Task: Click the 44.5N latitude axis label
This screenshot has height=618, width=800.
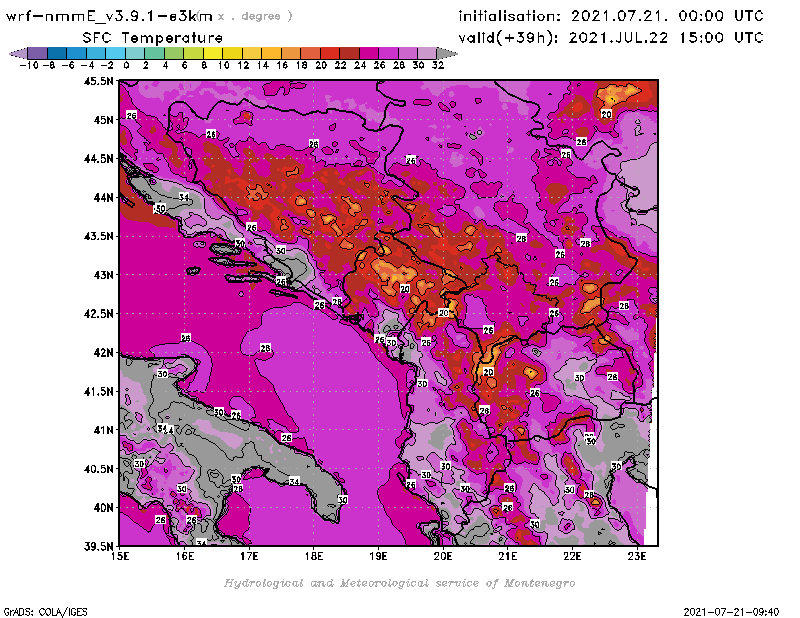Action: [98, 159]
